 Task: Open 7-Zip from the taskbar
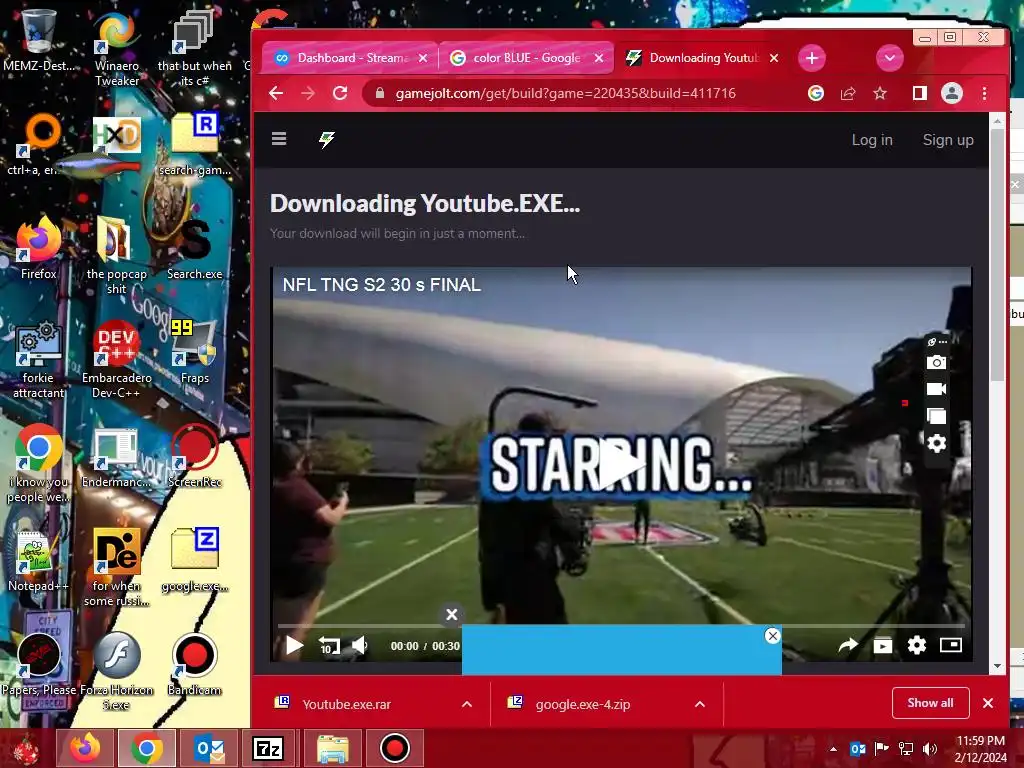pyautogui.click(x=268, y=748)
